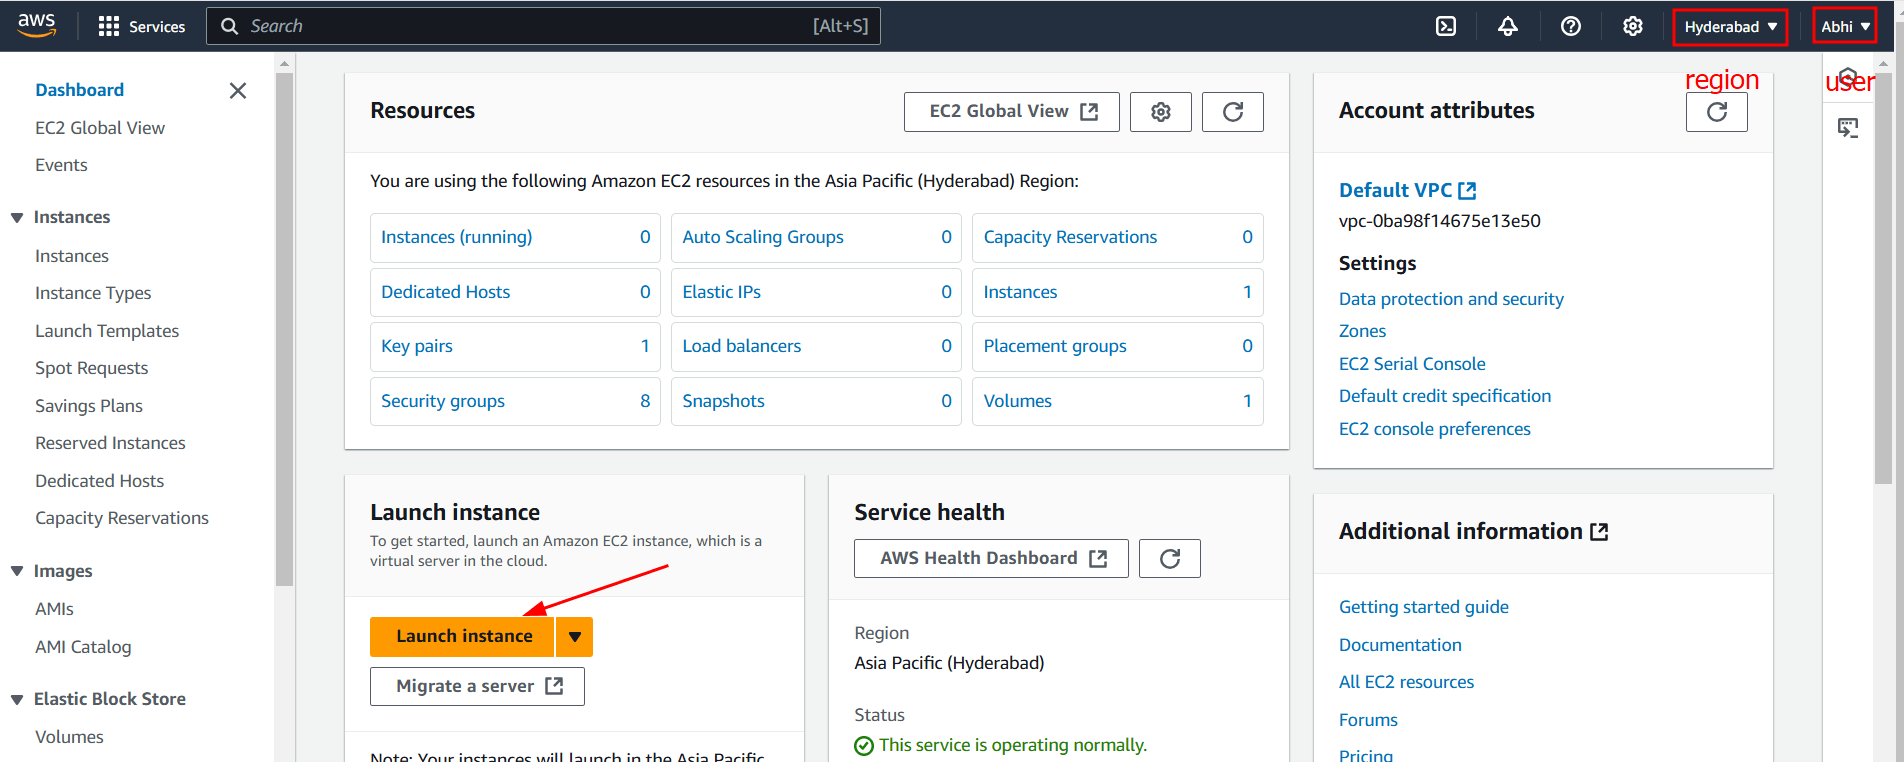The height and width of the screenshot is (762, 1904).
Task: Open the Dashboard nav item
Action: coord(80,90)
